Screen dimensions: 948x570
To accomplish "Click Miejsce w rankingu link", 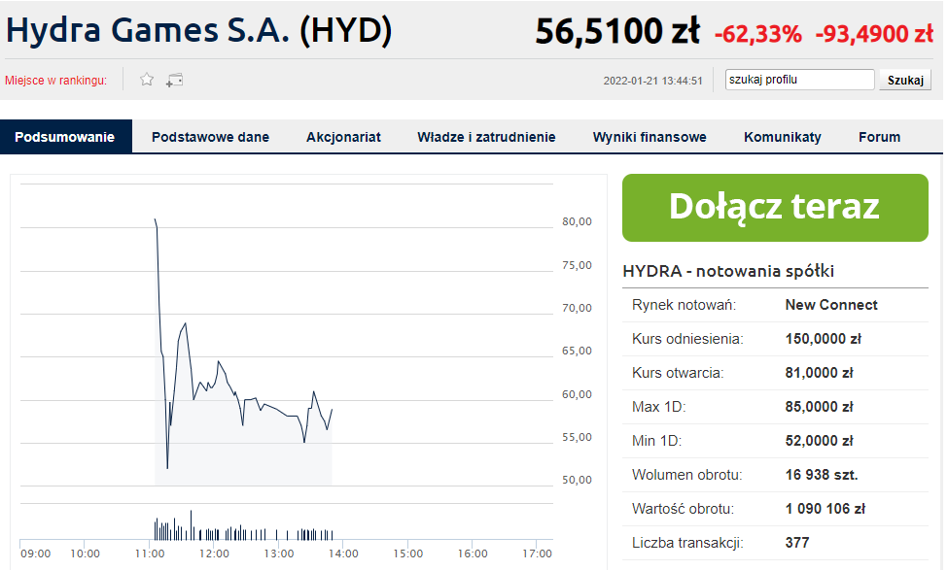I will 56,80.
